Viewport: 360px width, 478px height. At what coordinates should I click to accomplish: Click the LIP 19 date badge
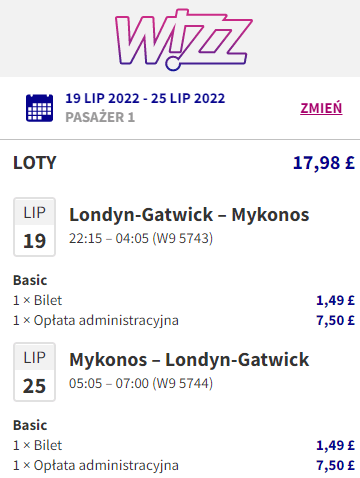tap(34, 227)
